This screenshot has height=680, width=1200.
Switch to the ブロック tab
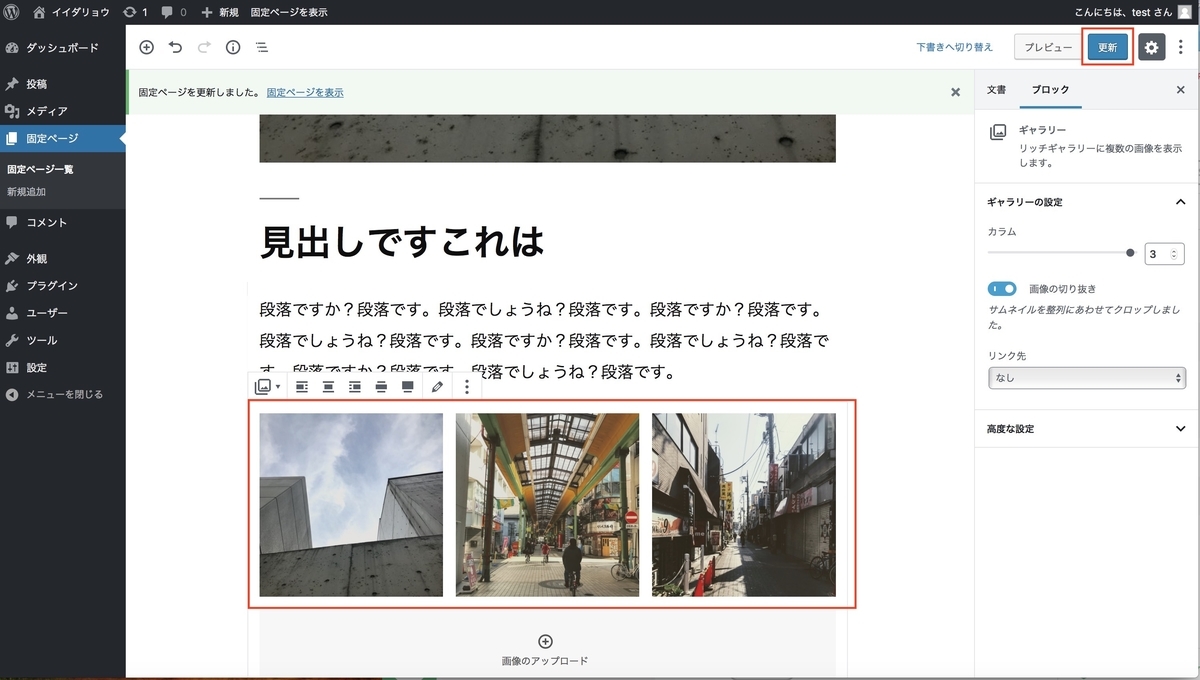click(x=1050, y=89)
